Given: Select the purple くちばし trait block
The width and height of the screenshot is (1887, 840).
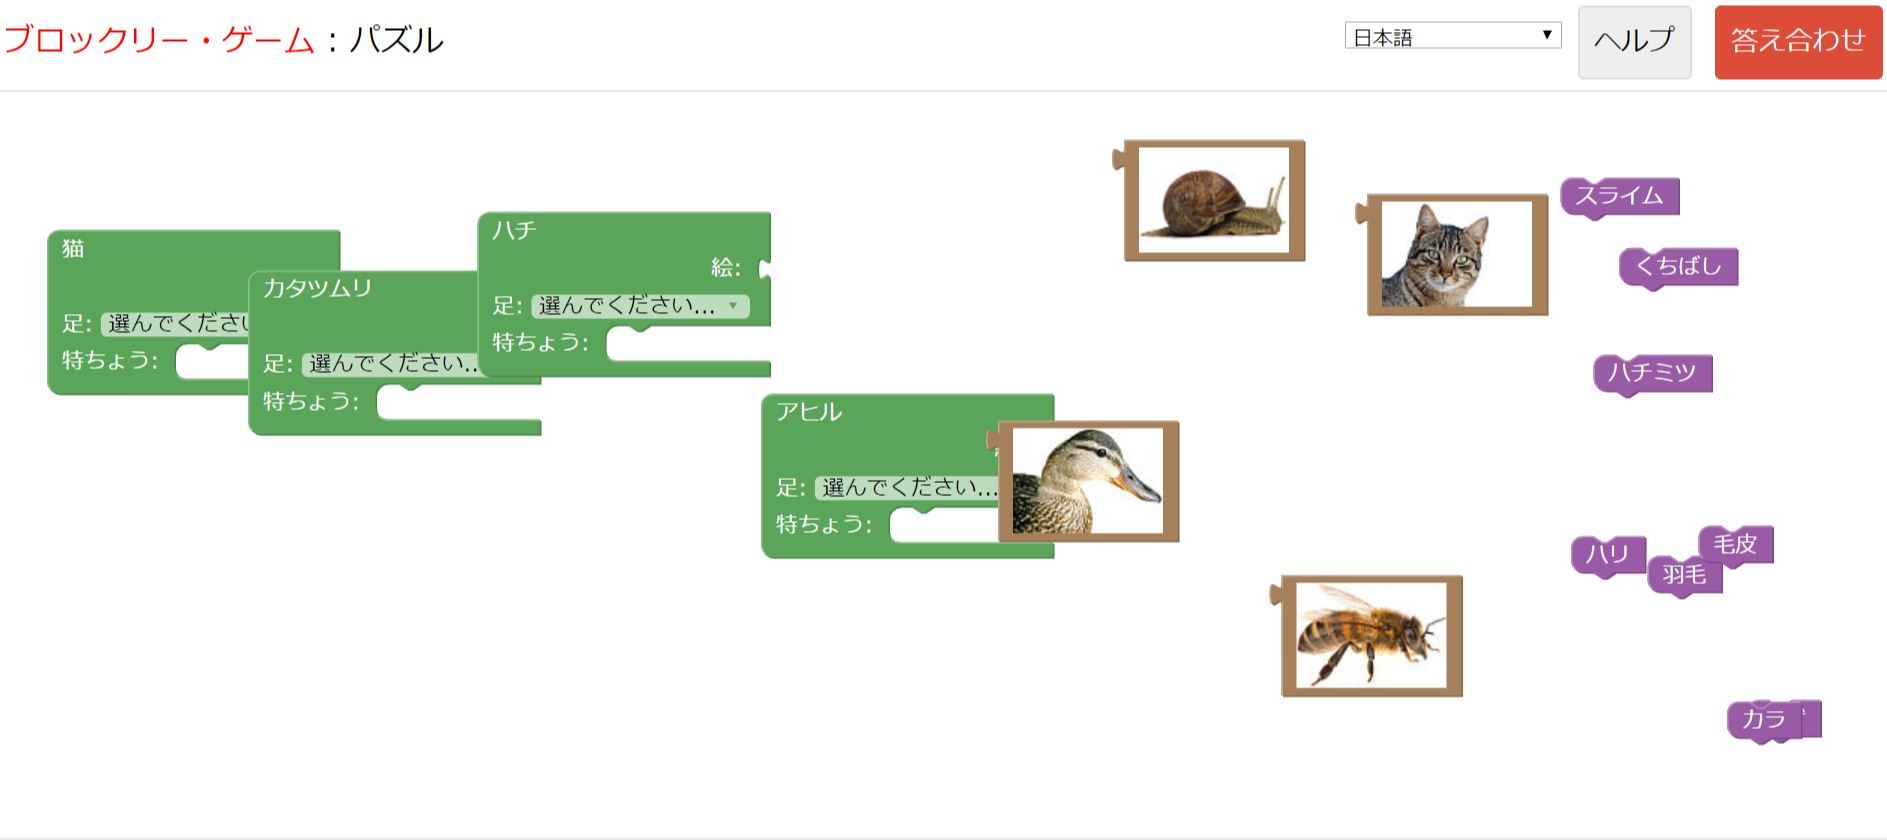Looking at the screenshot, I should [x=1678, y=267].
